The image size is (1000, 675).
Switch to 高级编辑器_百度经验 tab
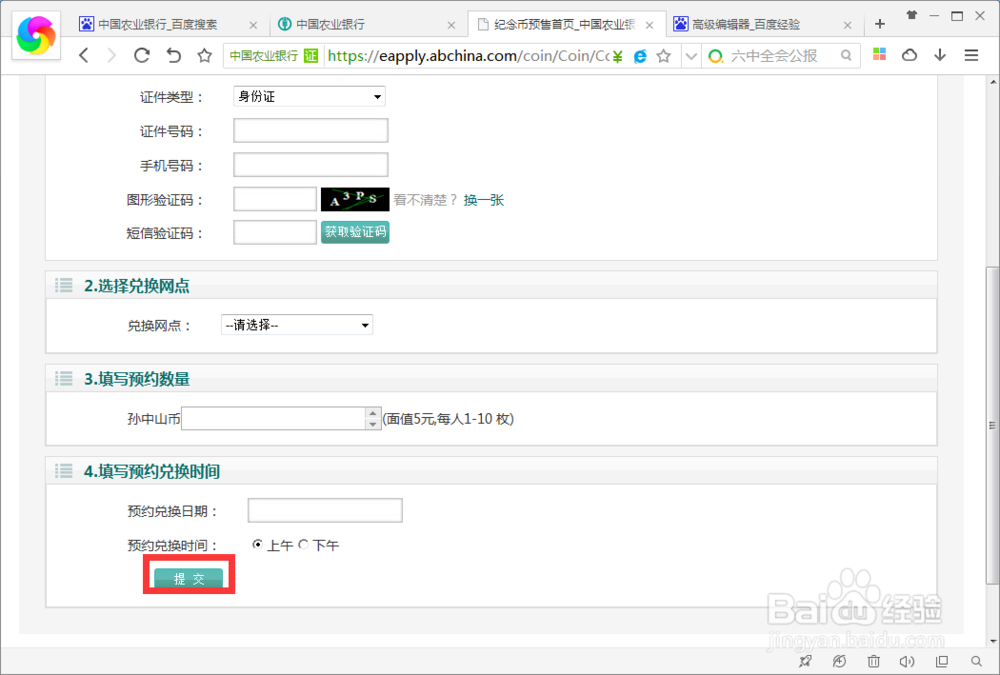click(x=746, y=24)
